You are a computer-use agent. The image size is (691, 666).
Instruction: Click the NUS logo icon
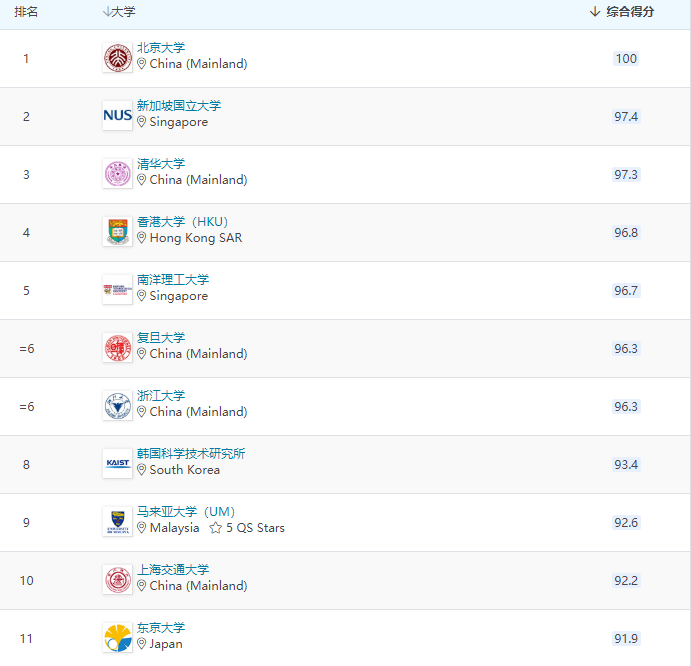117,116
